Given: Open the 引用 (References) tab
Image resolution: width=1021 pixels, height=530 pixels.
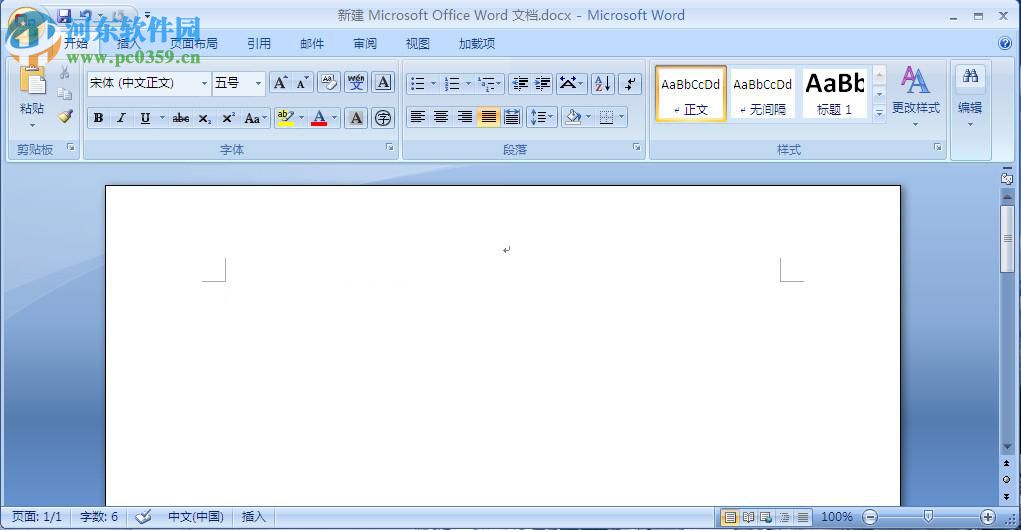Looking at the screenshot, I should (x=259, y=44).
